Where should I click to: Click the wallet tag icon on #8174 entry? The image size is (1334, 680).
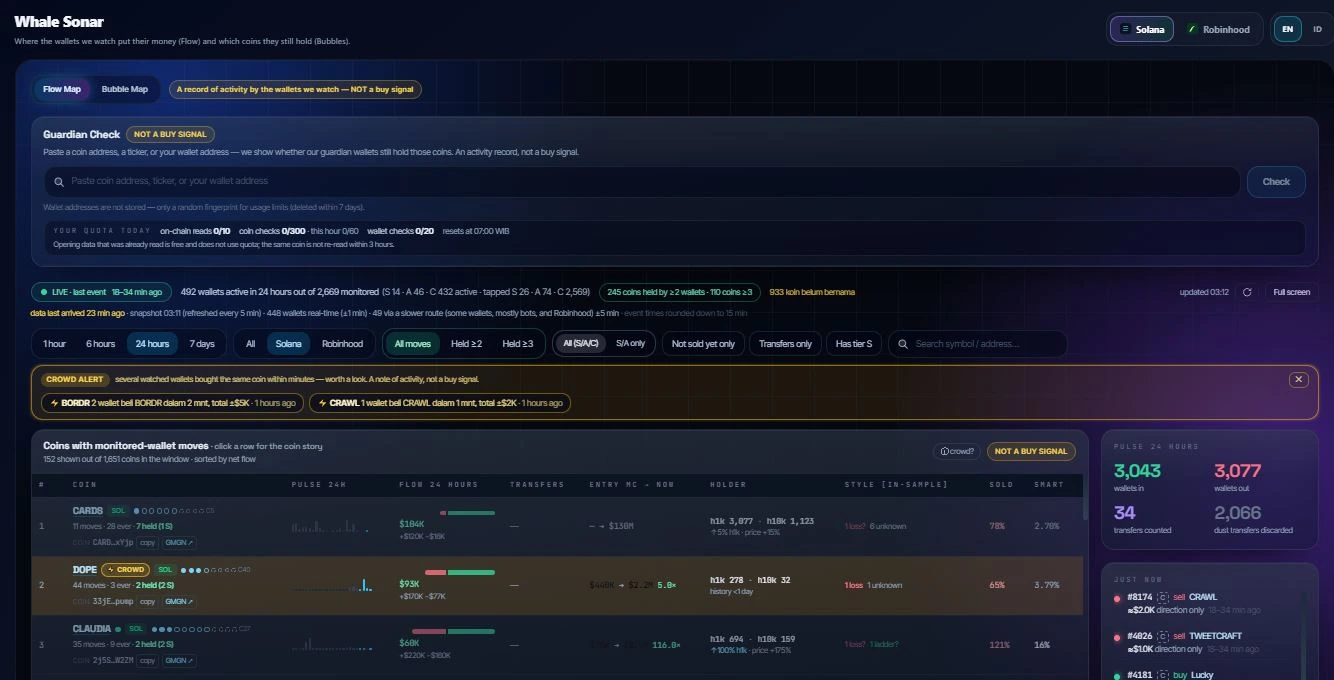[1164, 597]
